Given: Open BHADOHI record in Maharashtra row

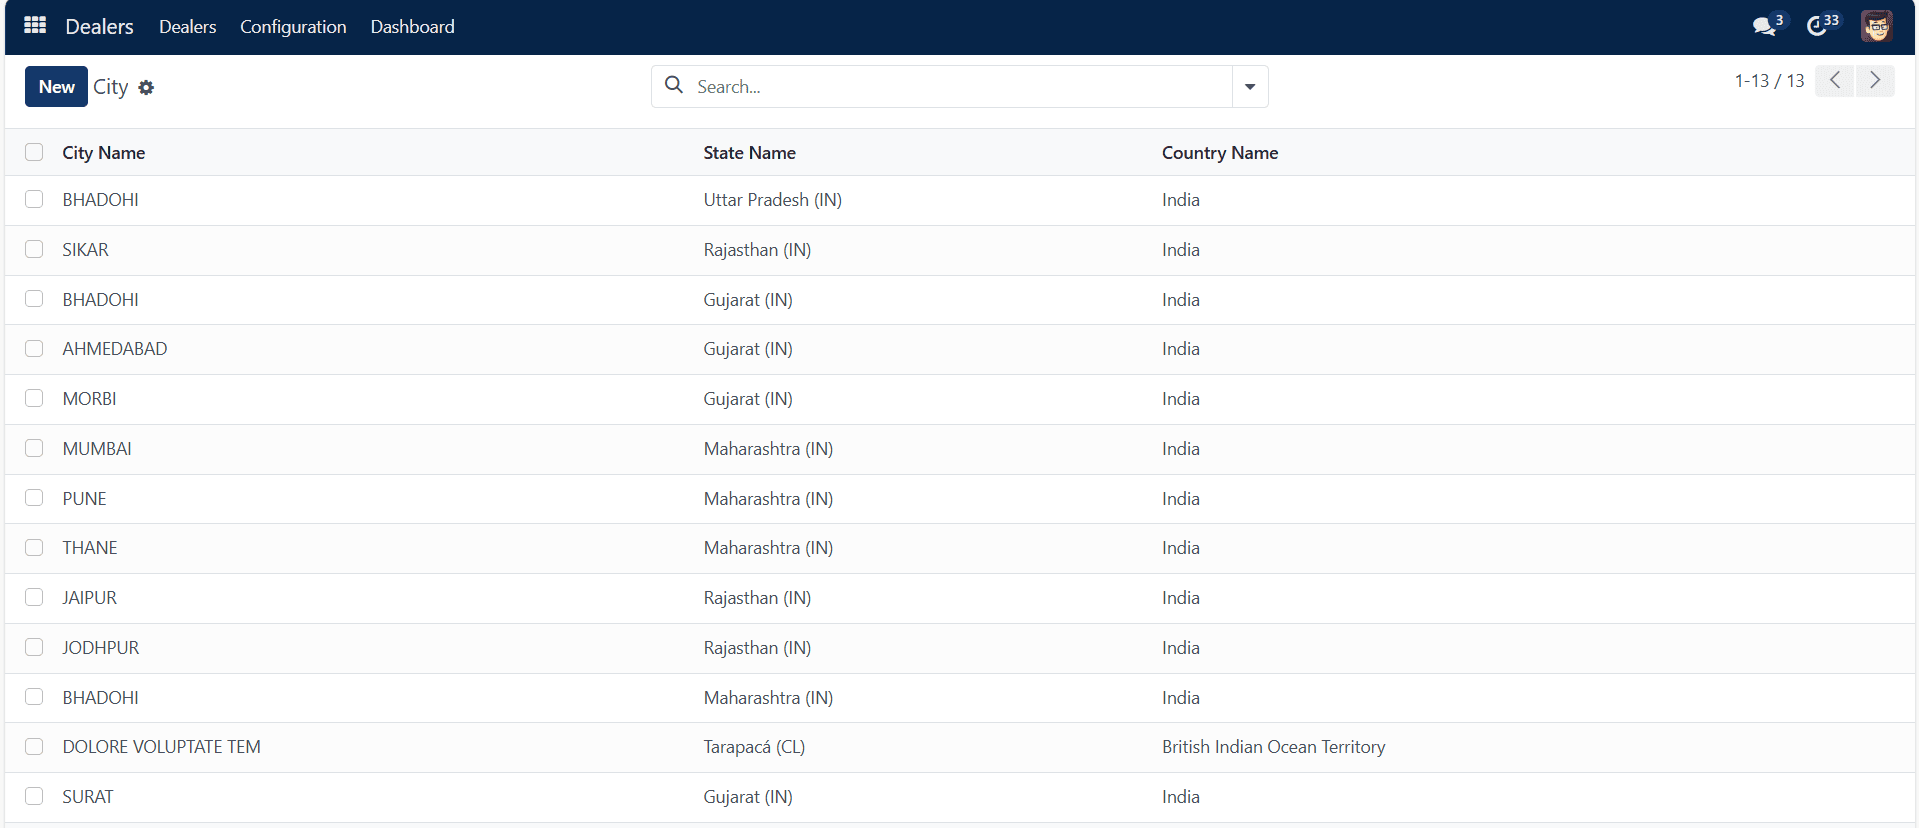Looking at the screenshot, I should coord(100,698).
